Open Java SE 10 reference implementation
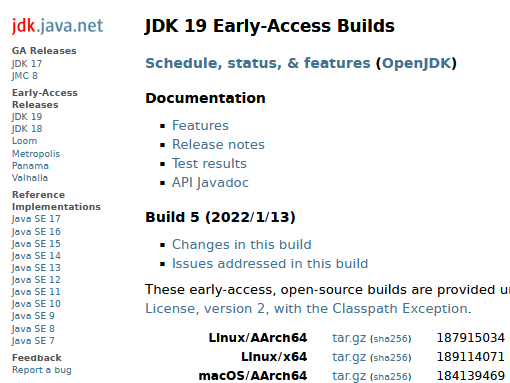Viewport: 510px width, 383px height. coord(36,304)
